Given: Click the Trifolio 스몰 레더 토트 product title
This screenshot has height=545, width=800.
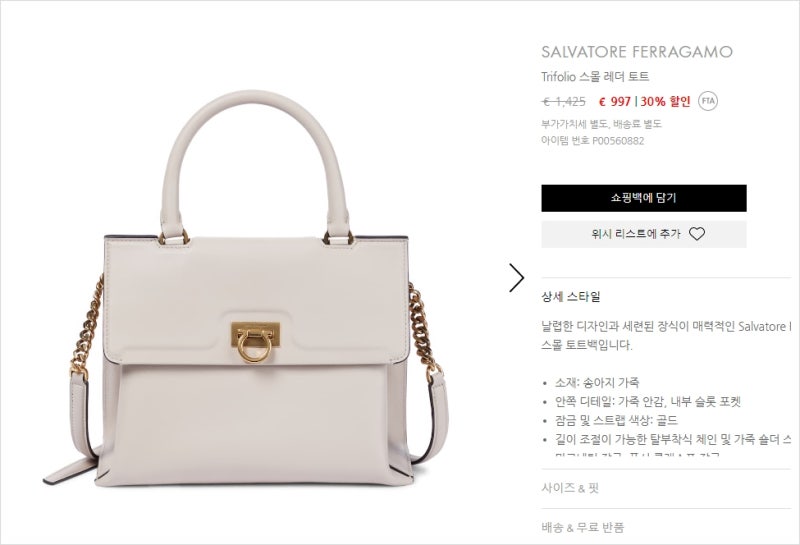Looking at the screenshot, I should 595,77.
